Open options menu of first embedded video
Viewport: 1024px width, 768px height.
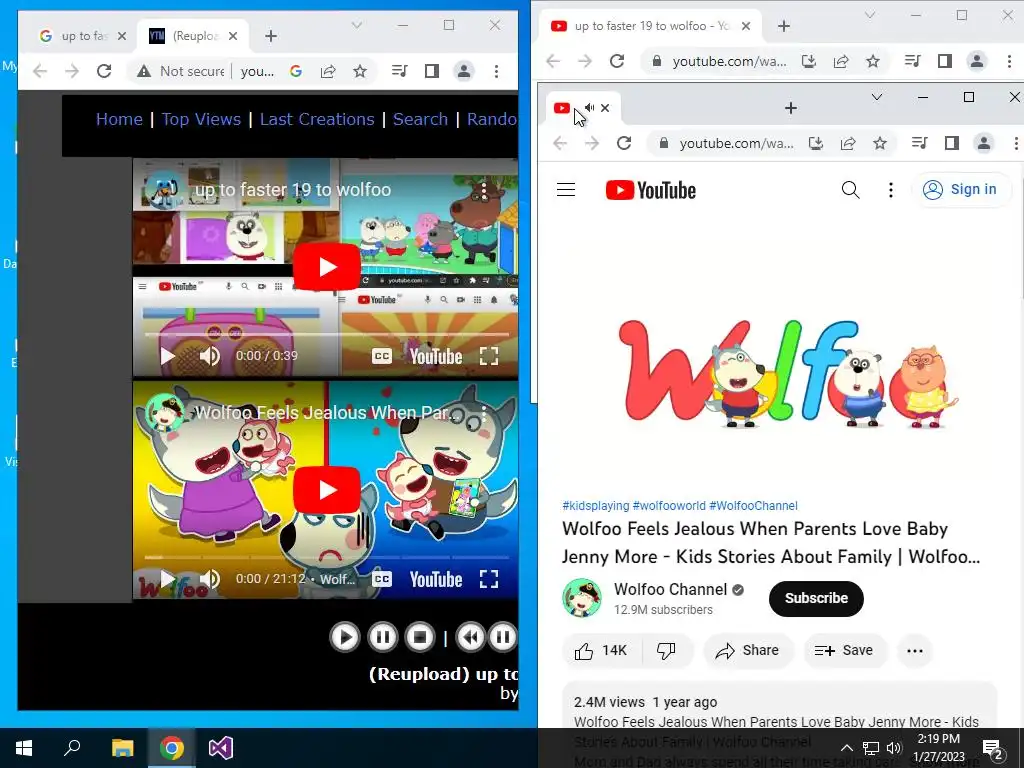484,190
